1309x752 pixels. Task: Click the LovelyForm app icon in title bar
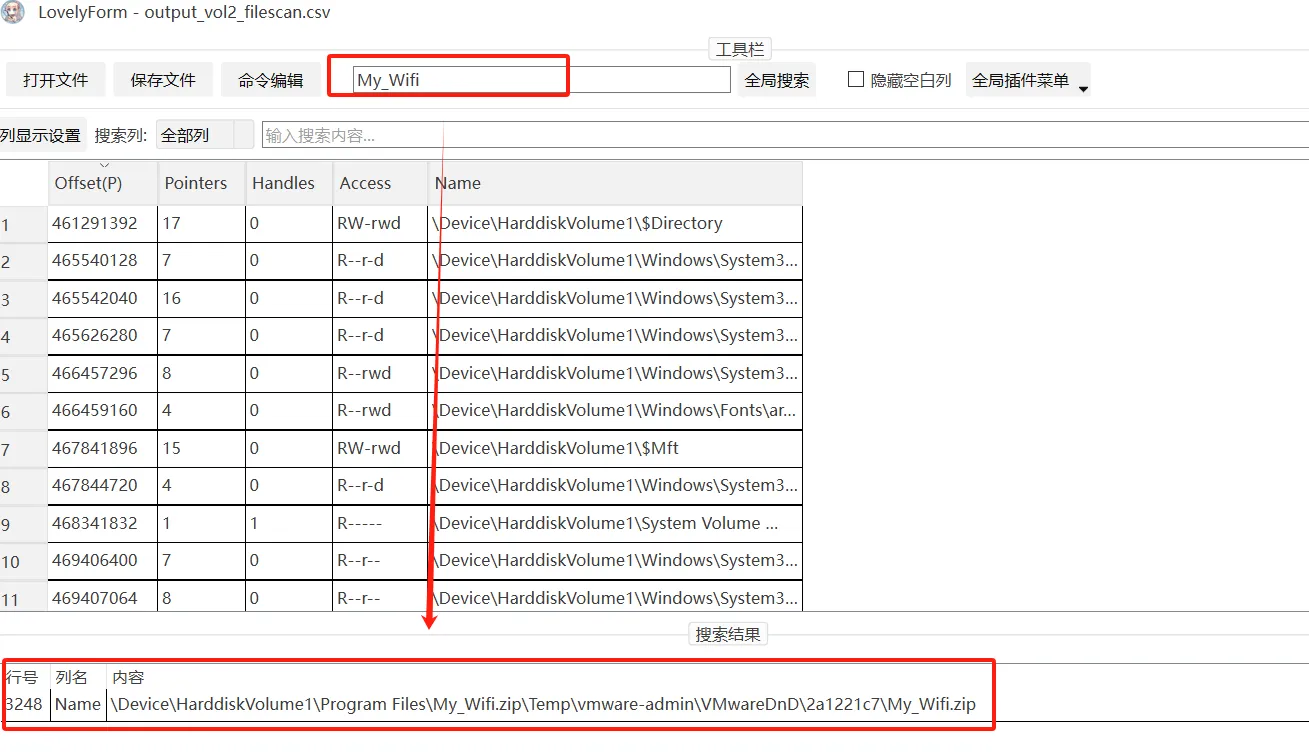click(13, 12)
